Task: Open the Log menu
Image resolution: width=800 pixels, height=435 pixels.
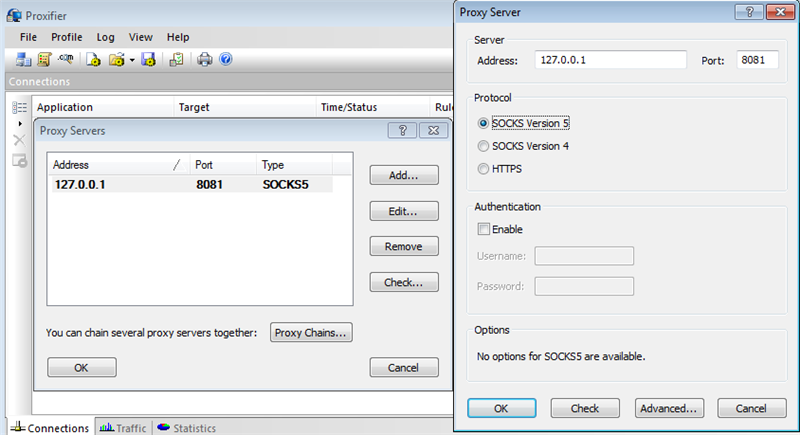Action: coord(105,37)
